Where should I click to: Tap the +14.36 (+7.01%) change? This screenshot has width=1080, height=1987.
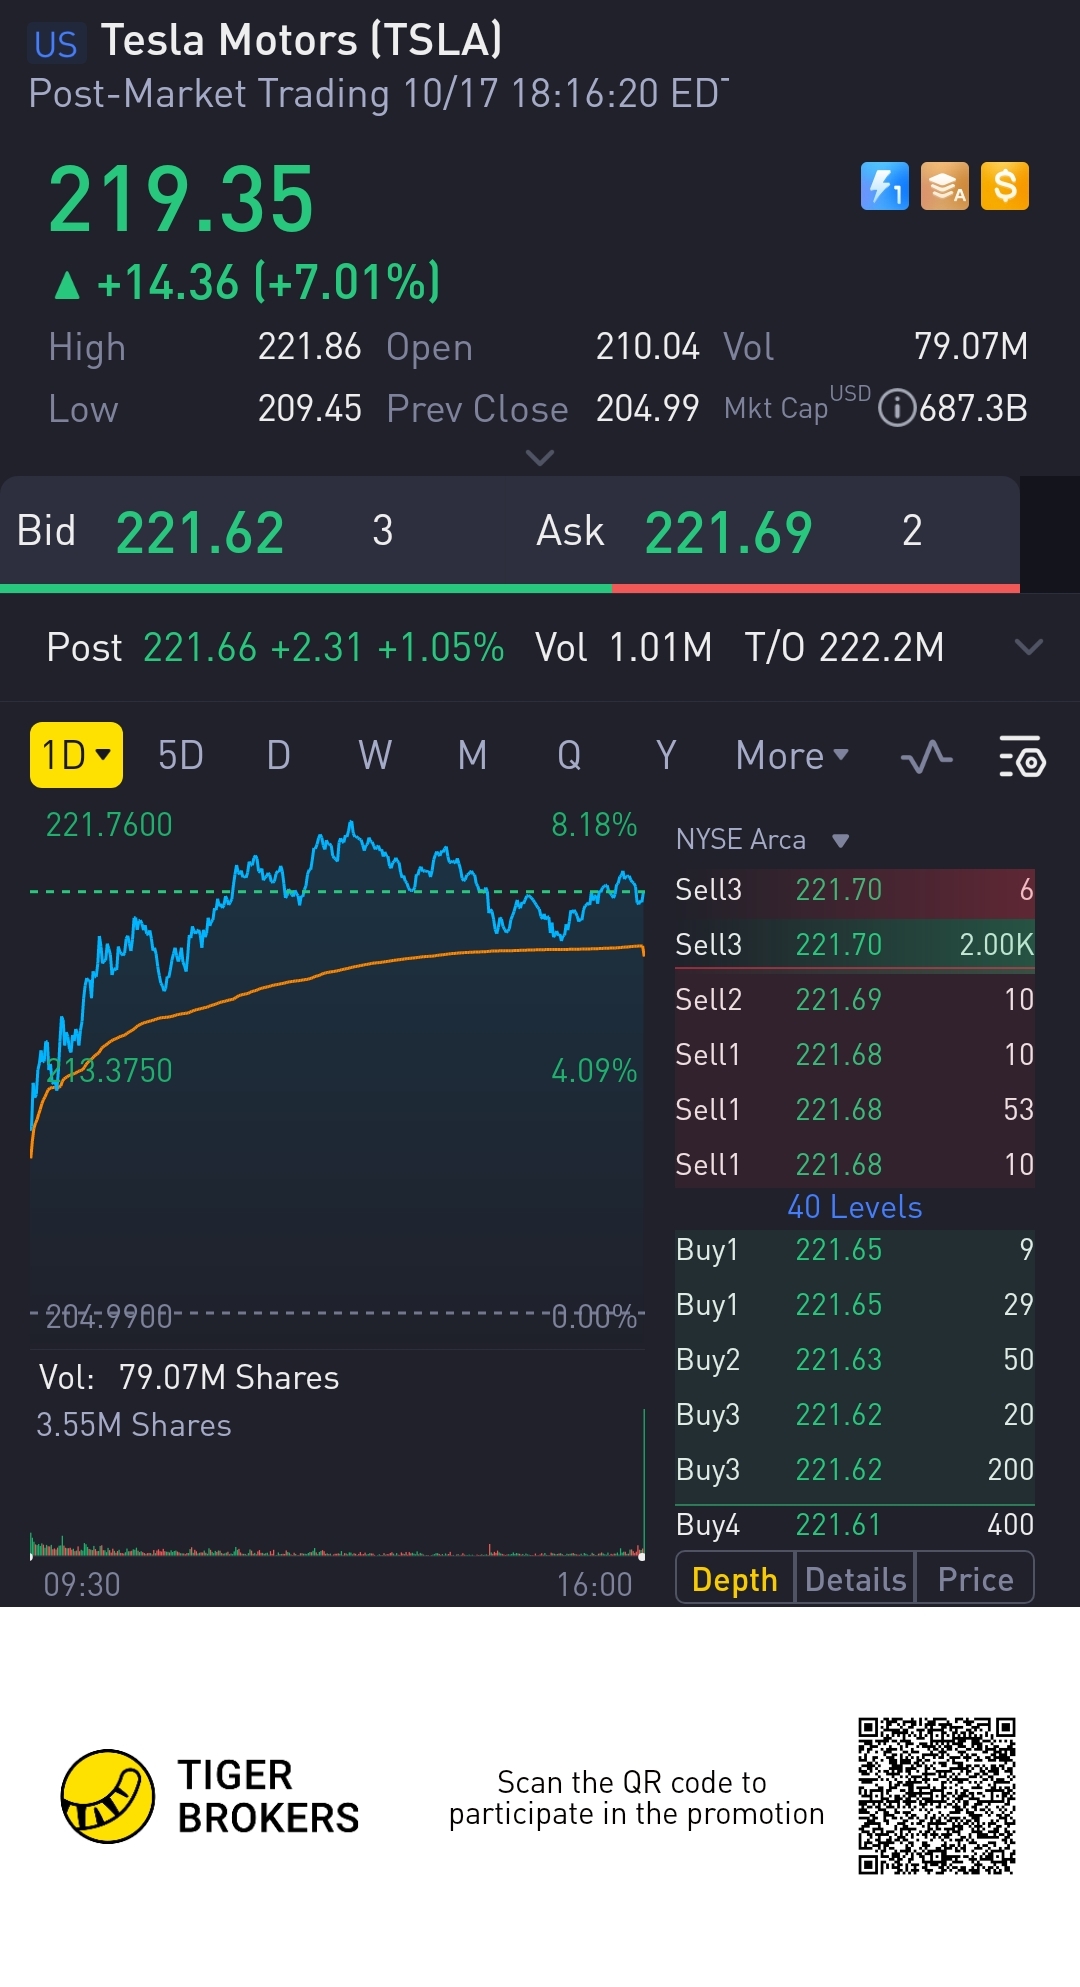click(x=268, y=283)
